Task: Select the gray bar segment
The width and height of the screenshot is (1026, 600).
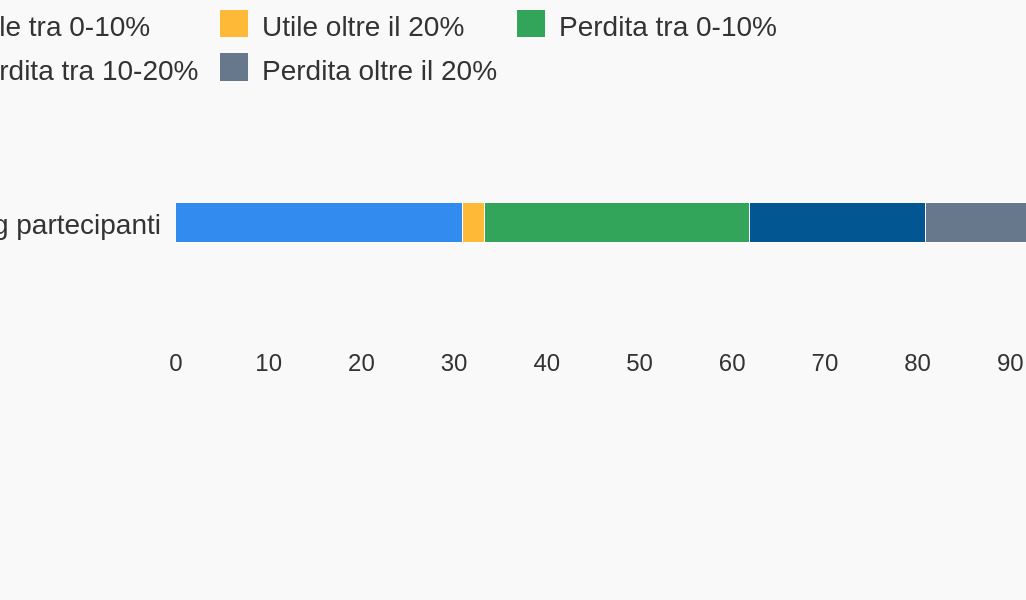Action: pyautogui.click(x=975, y=223)
